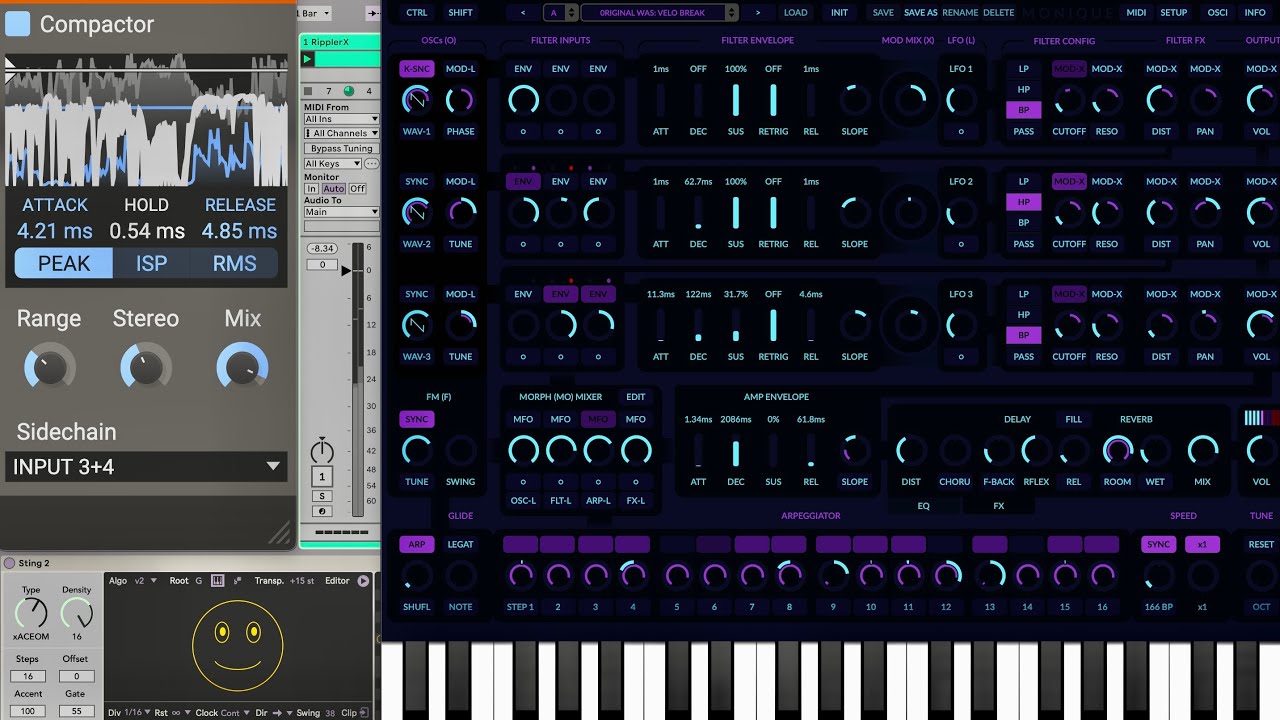Open the preset name dropdown ORIGINAL WAS: VELO BREAK
Screen dimensions: 1280x720
click(x=659, y=12)
